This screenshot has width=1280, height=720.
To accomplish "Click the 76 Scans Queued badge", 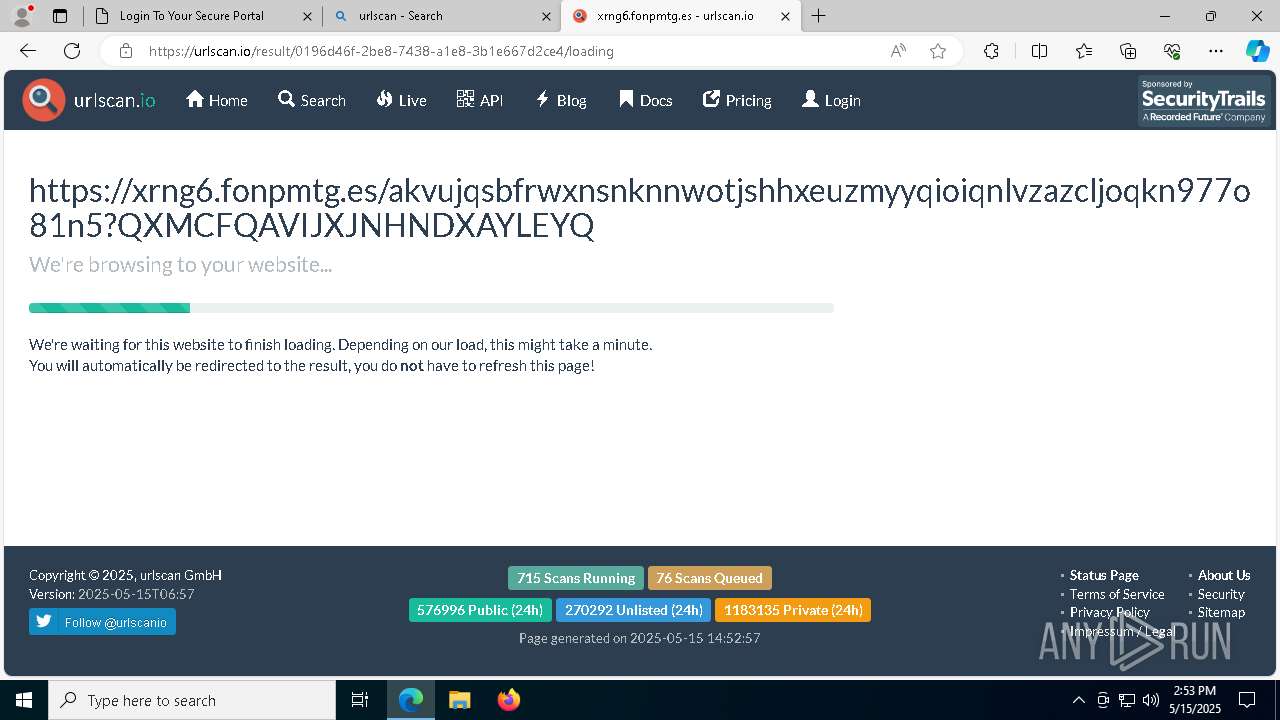I will click(709, 578).
